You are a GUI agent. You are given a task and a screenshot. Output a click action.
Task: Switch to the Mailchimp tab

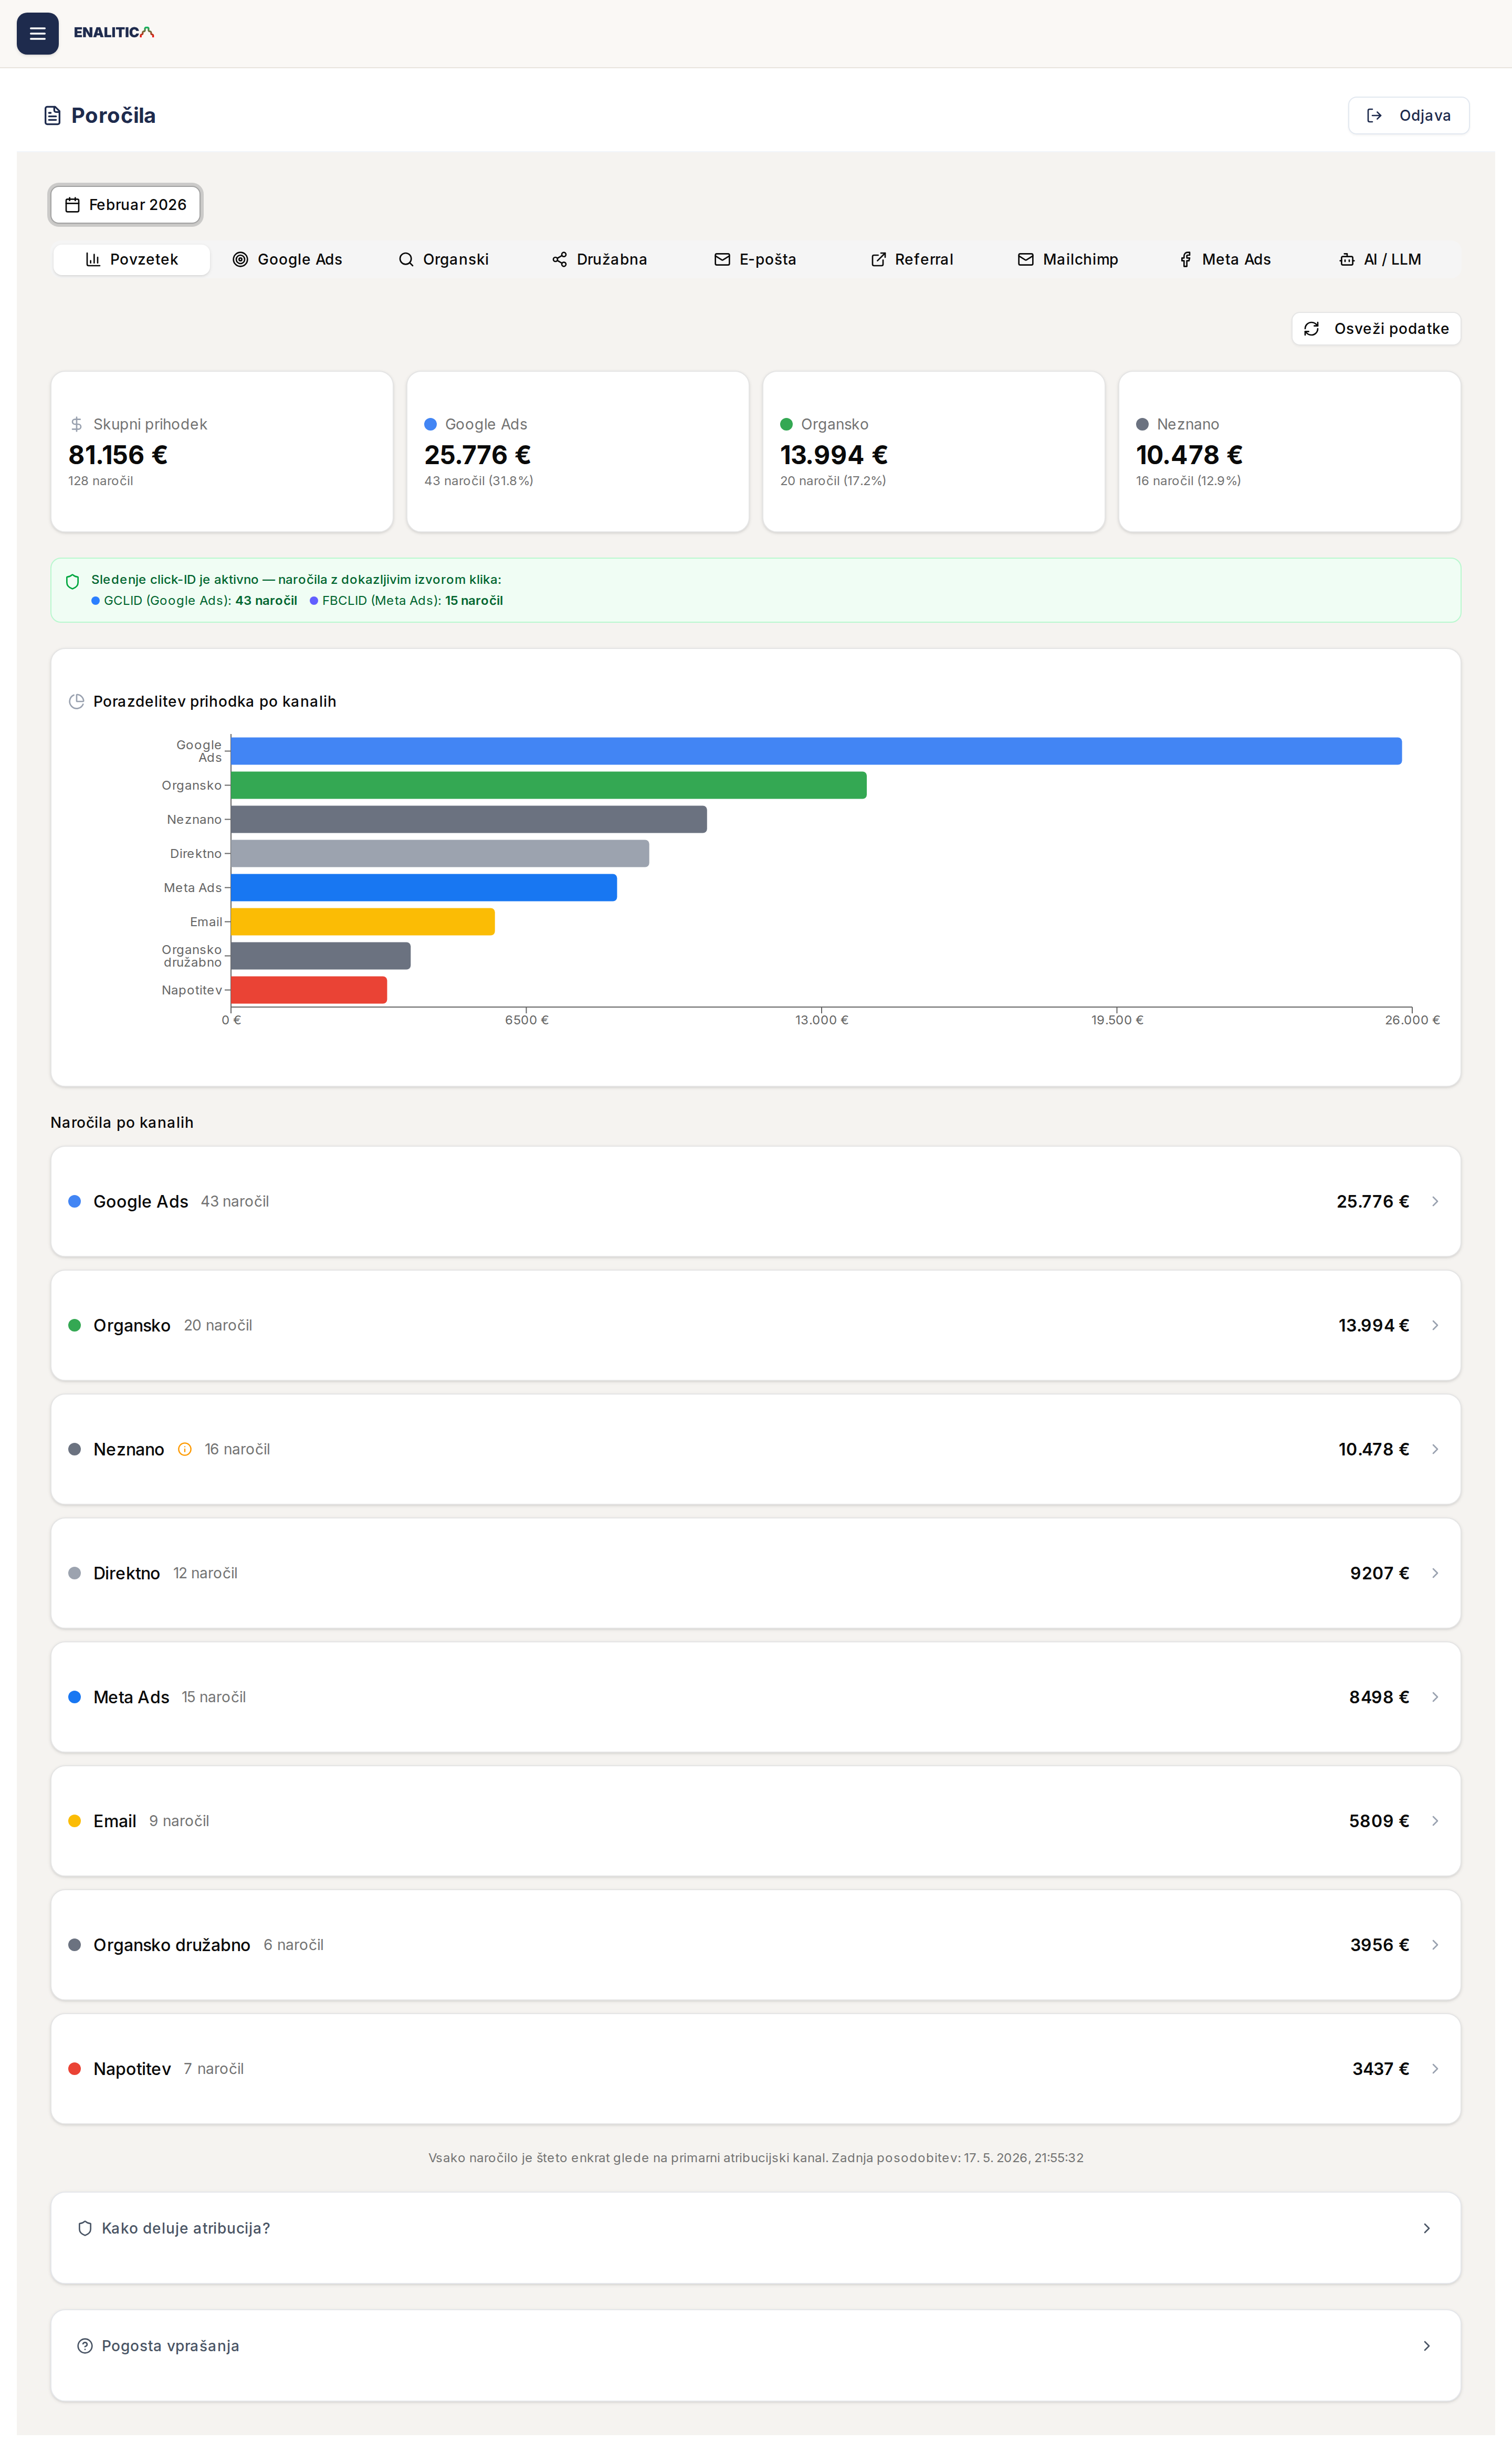coord(1068,260)
